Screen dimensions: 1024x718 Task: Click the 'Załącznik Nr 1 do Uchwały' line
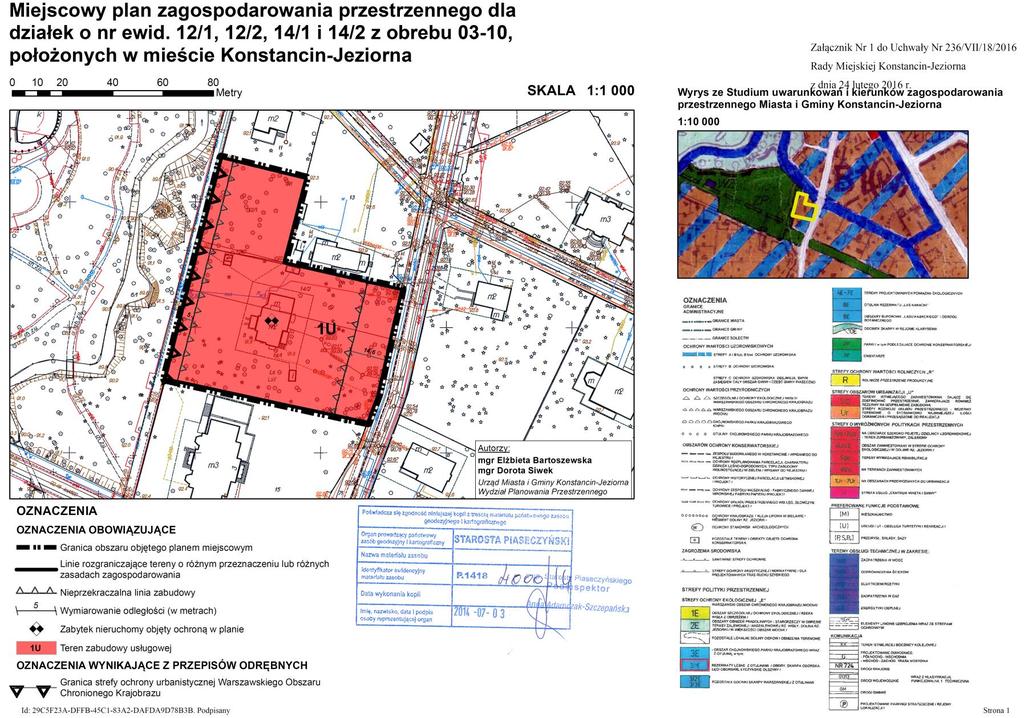tap(913, 48)
